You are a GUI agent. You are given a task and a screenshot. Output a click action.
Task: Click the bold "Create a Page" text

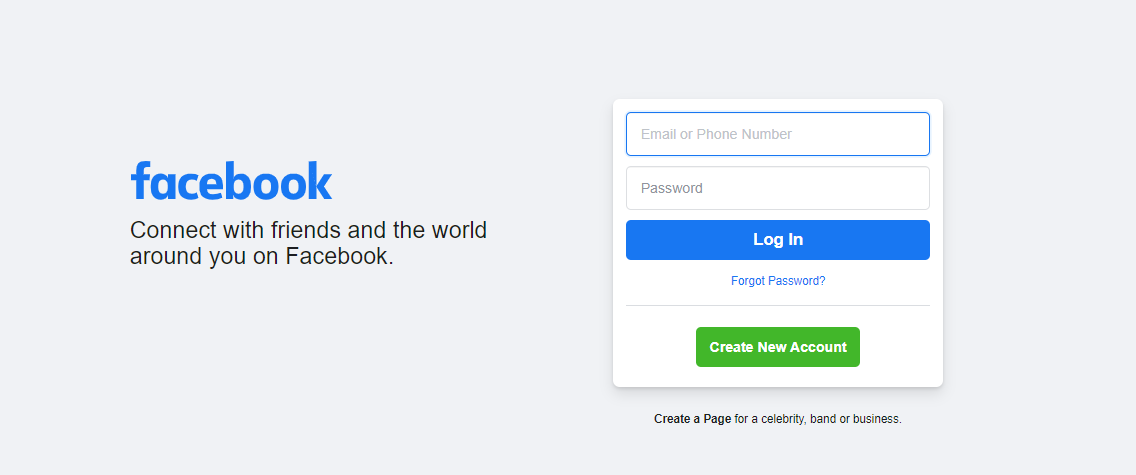click(x=693, y=419)
